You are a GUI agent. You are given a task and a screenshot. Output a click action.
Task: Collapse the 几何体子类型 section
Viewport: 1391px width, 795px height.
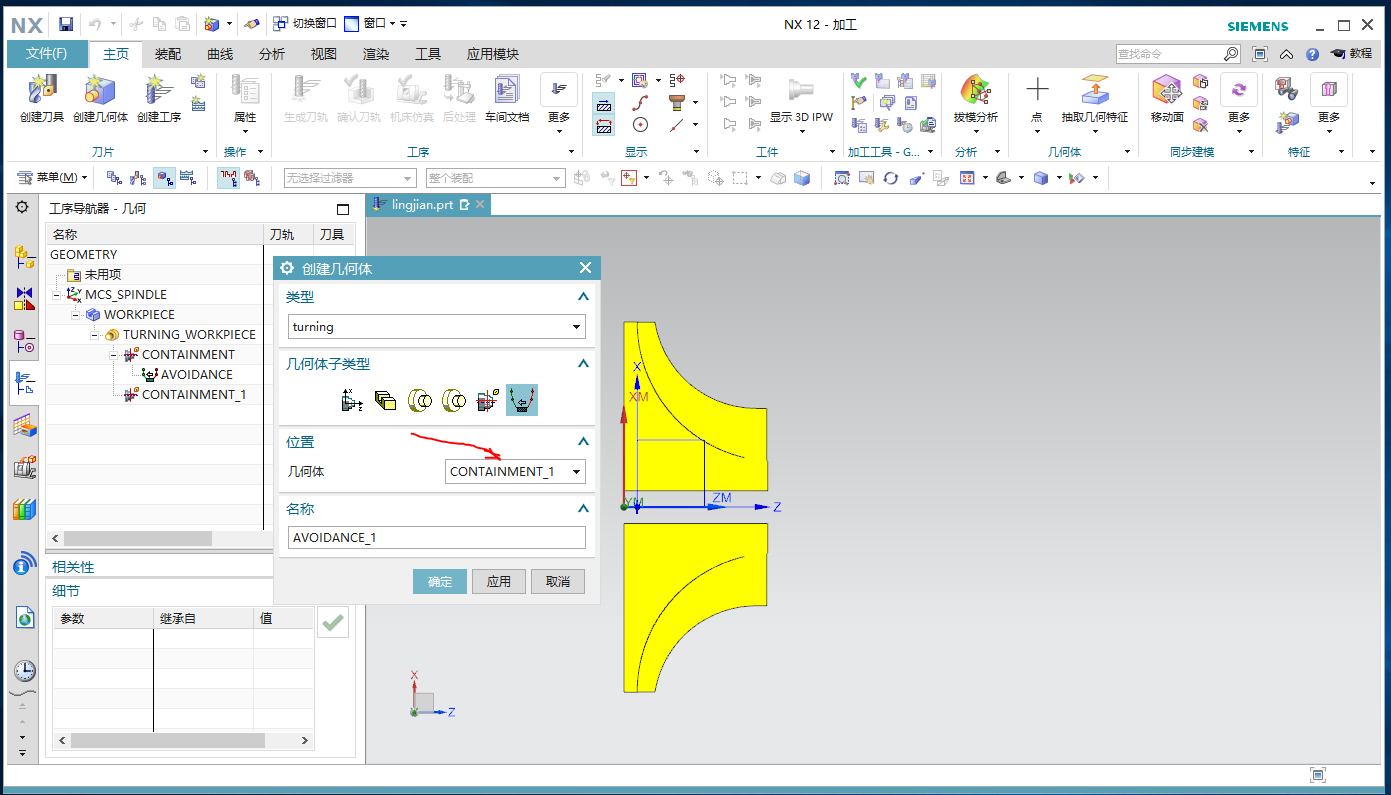[583, 364]
